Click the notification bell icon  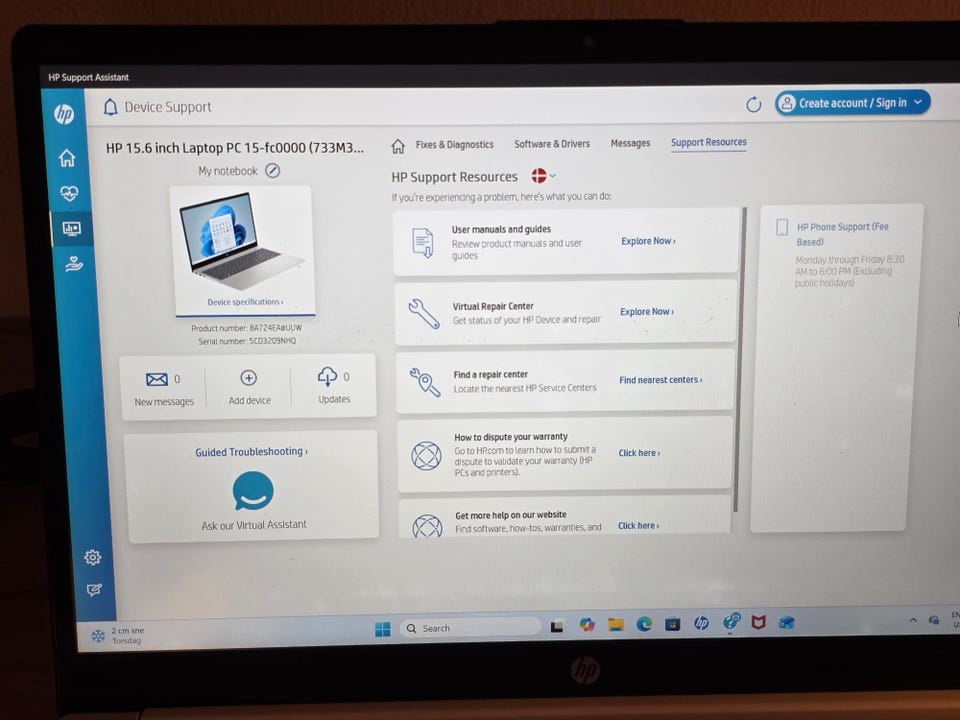[x=110, y=107]
